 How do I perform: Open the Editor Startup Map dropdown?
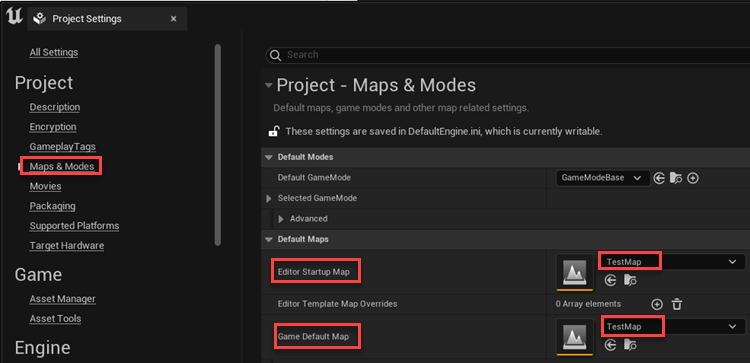[672, 262]
